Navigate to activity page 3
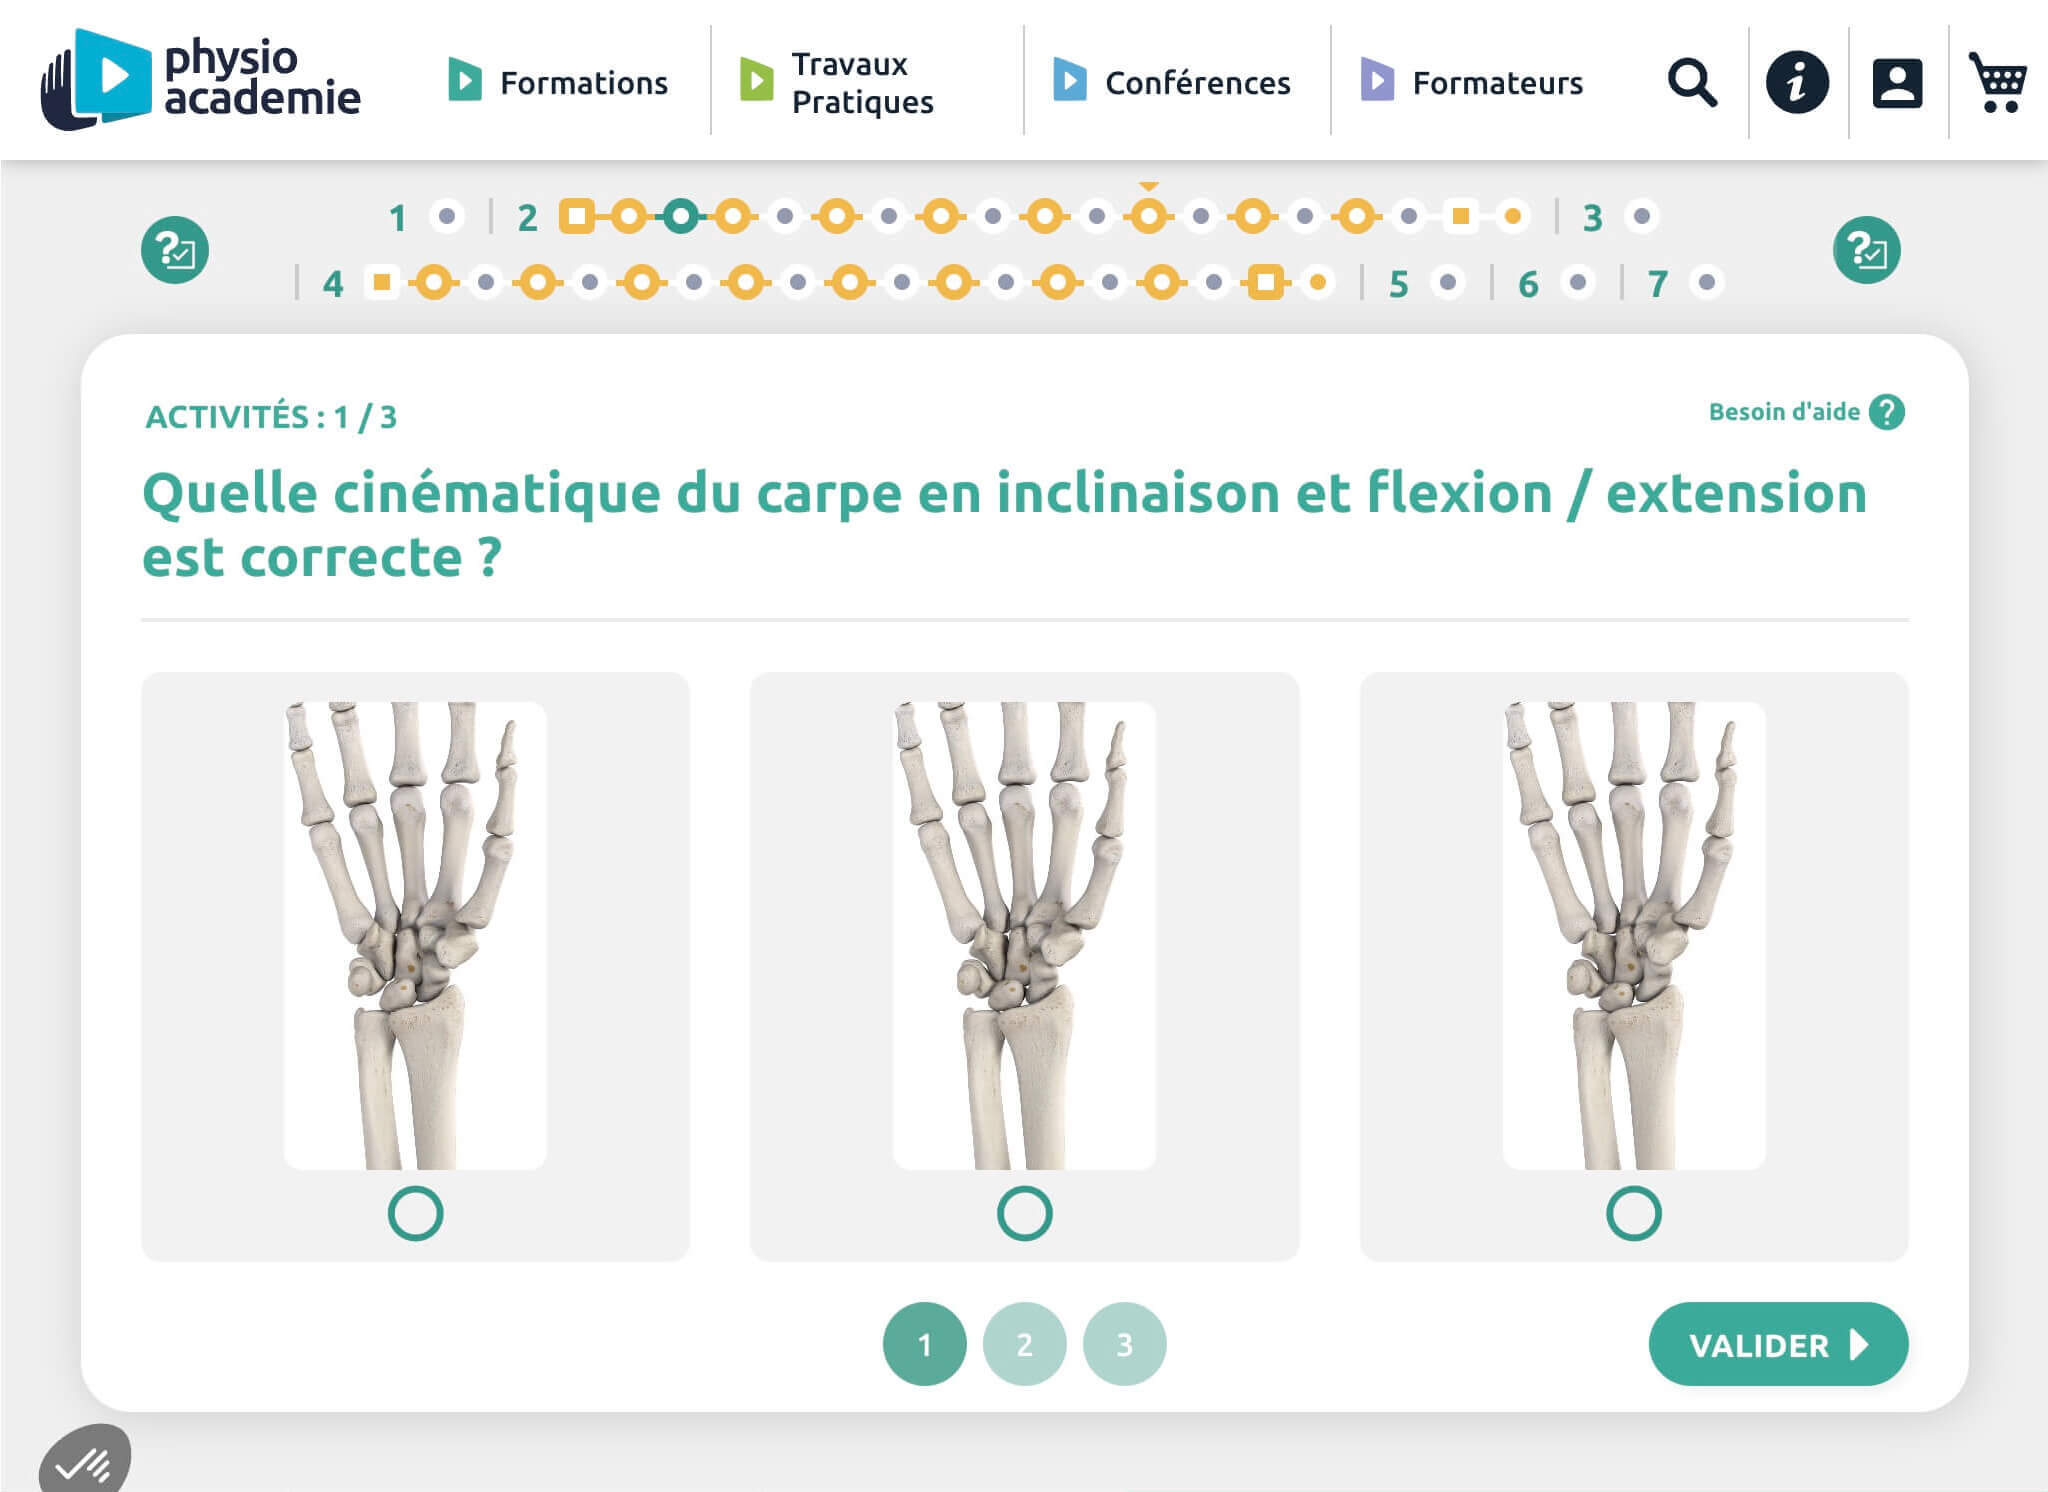2048x1492 pixels. (1124, 1342)
